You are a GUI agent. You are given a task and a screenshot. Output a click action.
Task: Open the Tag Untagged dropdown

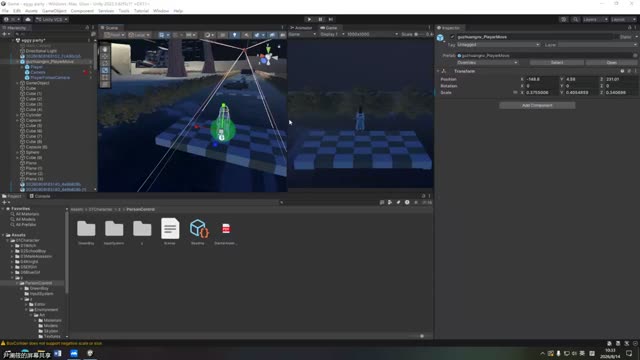498,44
